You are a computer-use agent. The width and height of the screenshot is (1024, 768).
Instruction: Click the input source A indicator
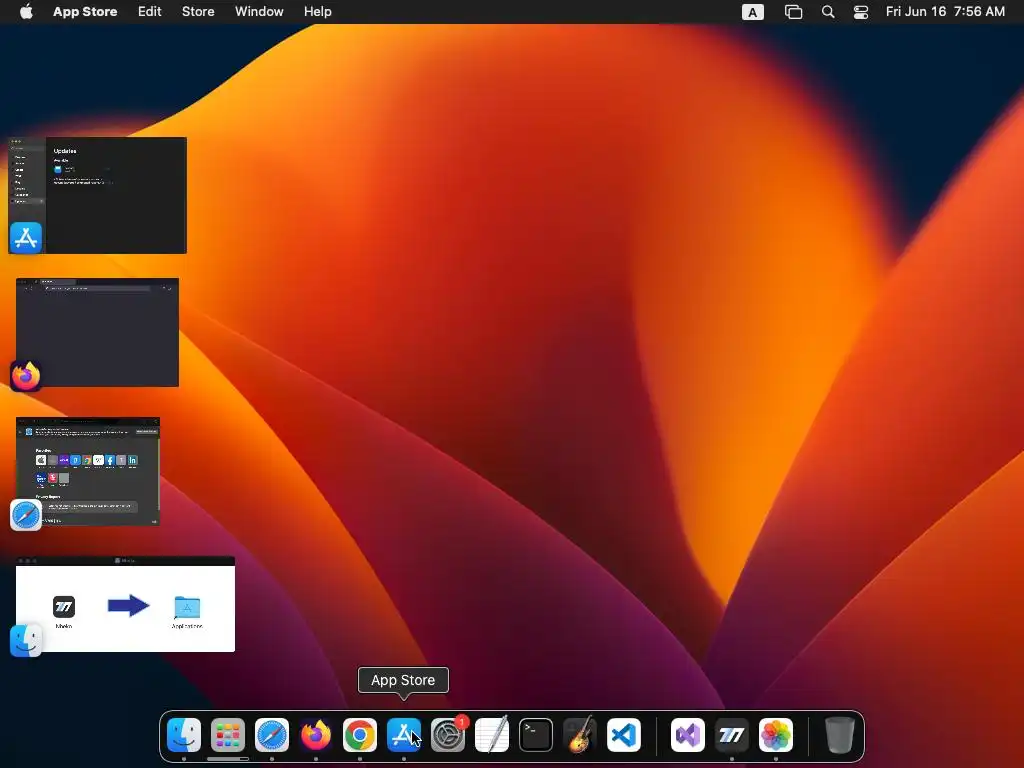[752, 12]
